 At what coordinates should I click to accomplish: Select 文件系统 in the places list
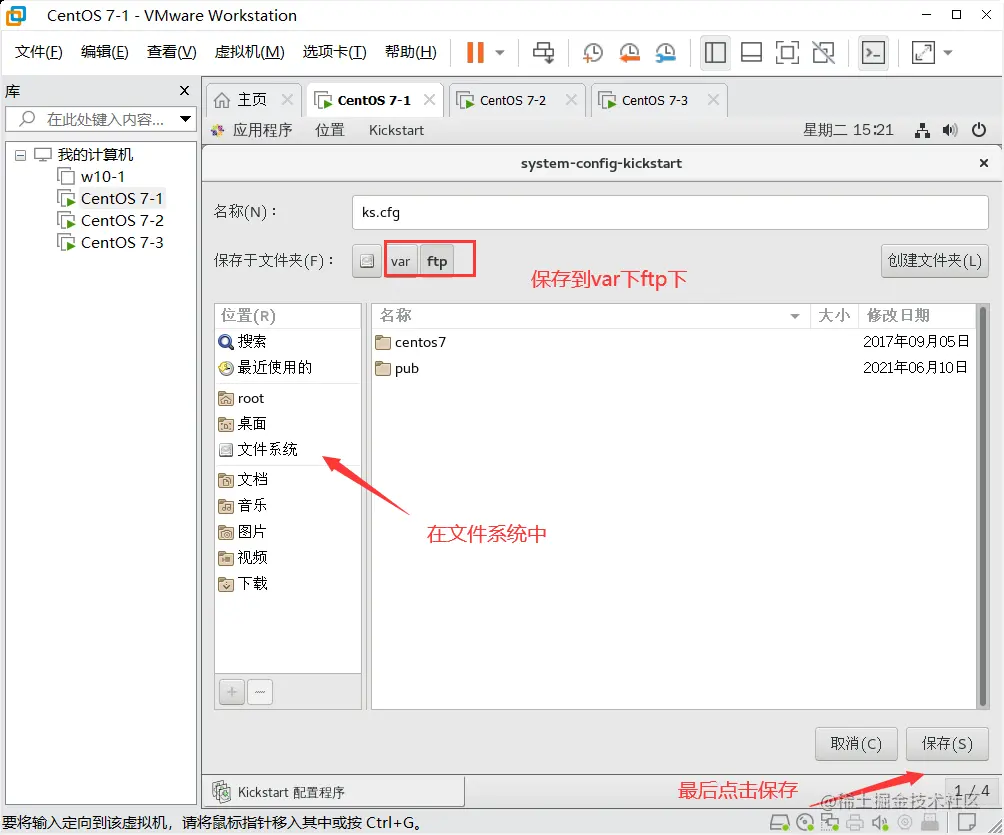[x=287, y=450]
